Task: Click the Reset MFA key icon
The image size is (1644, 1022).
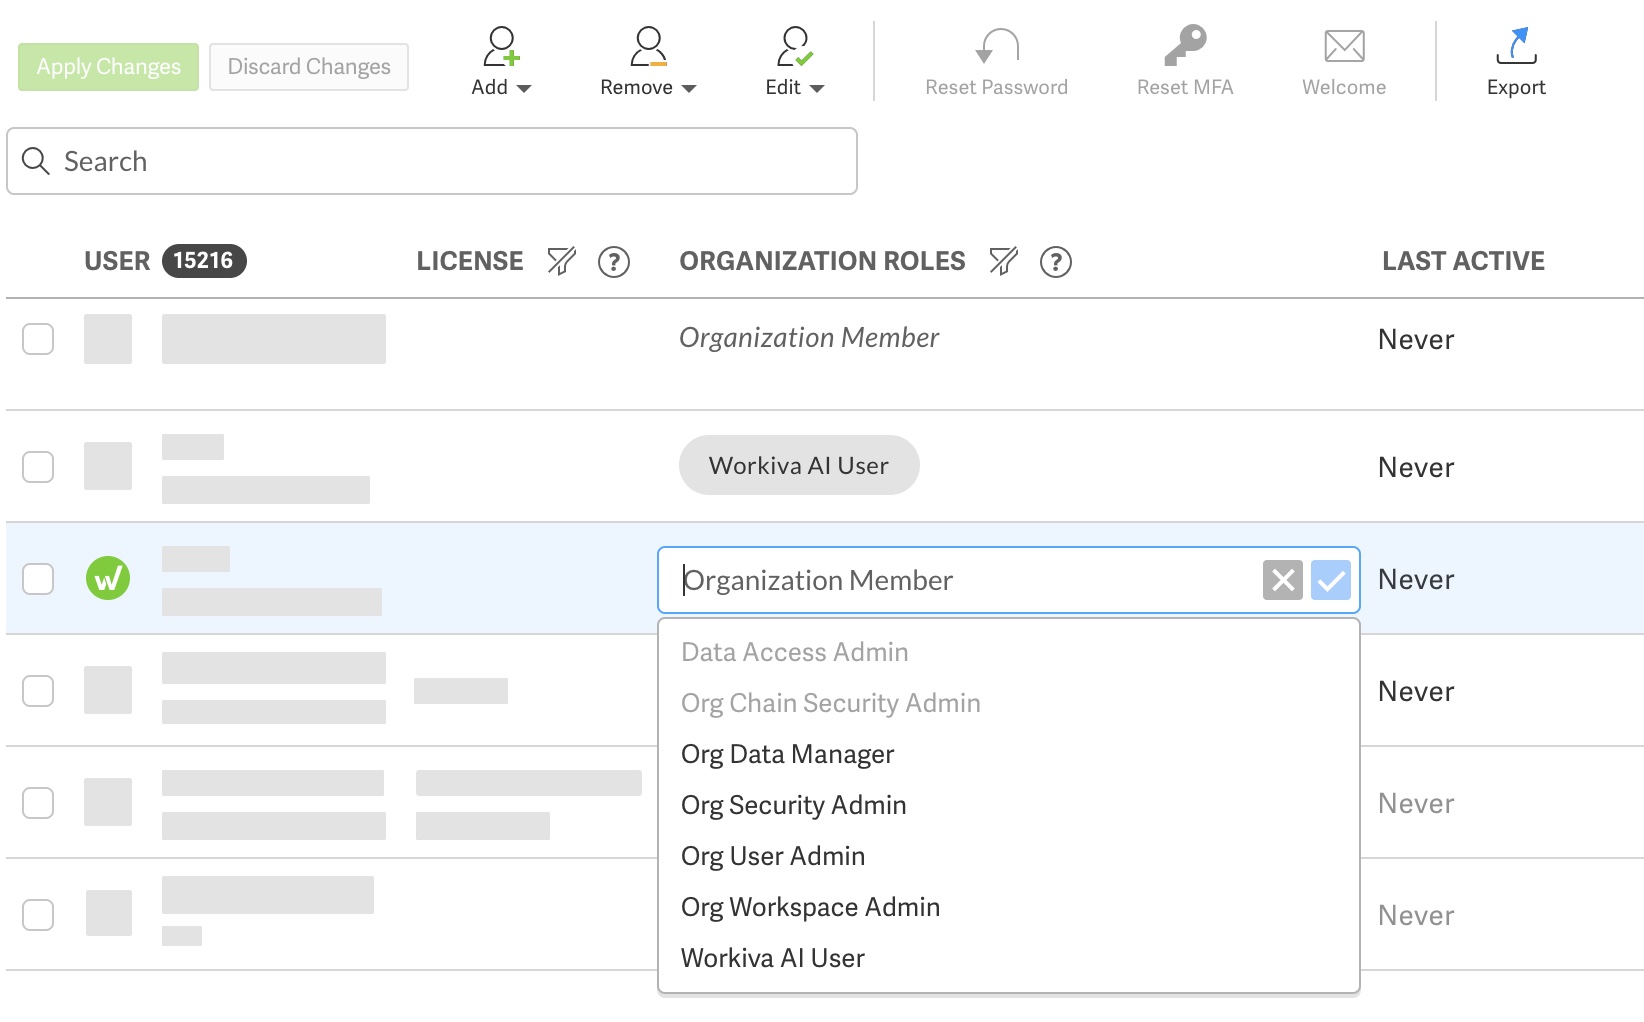Action: coord(1185,45)
